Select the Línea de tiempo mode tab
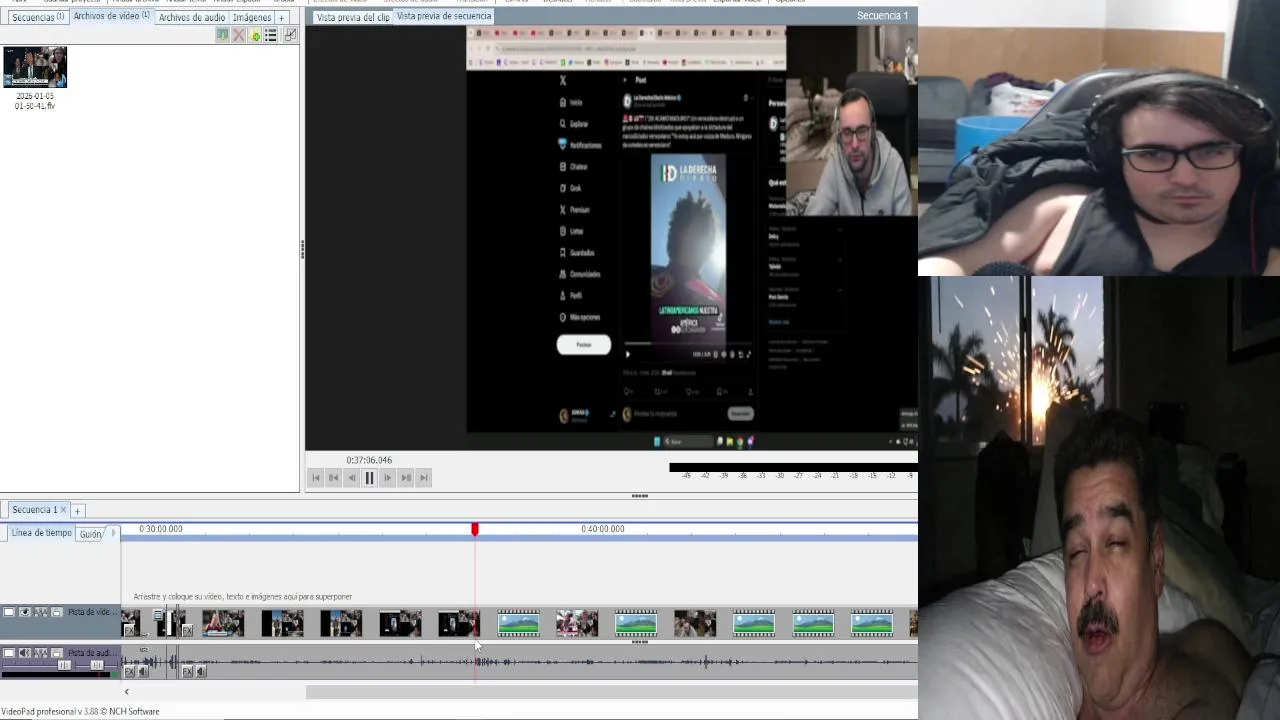 [x=41, y=533]
